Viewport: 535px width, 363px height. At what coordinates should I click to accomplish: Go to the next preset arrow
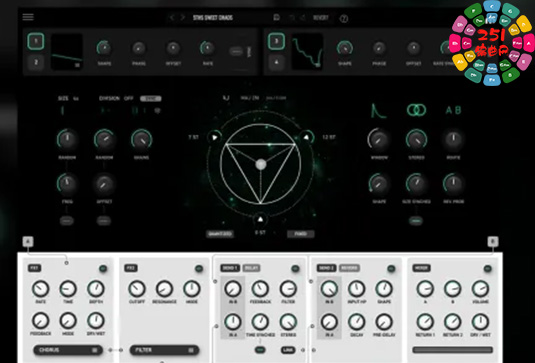[183, 17]
